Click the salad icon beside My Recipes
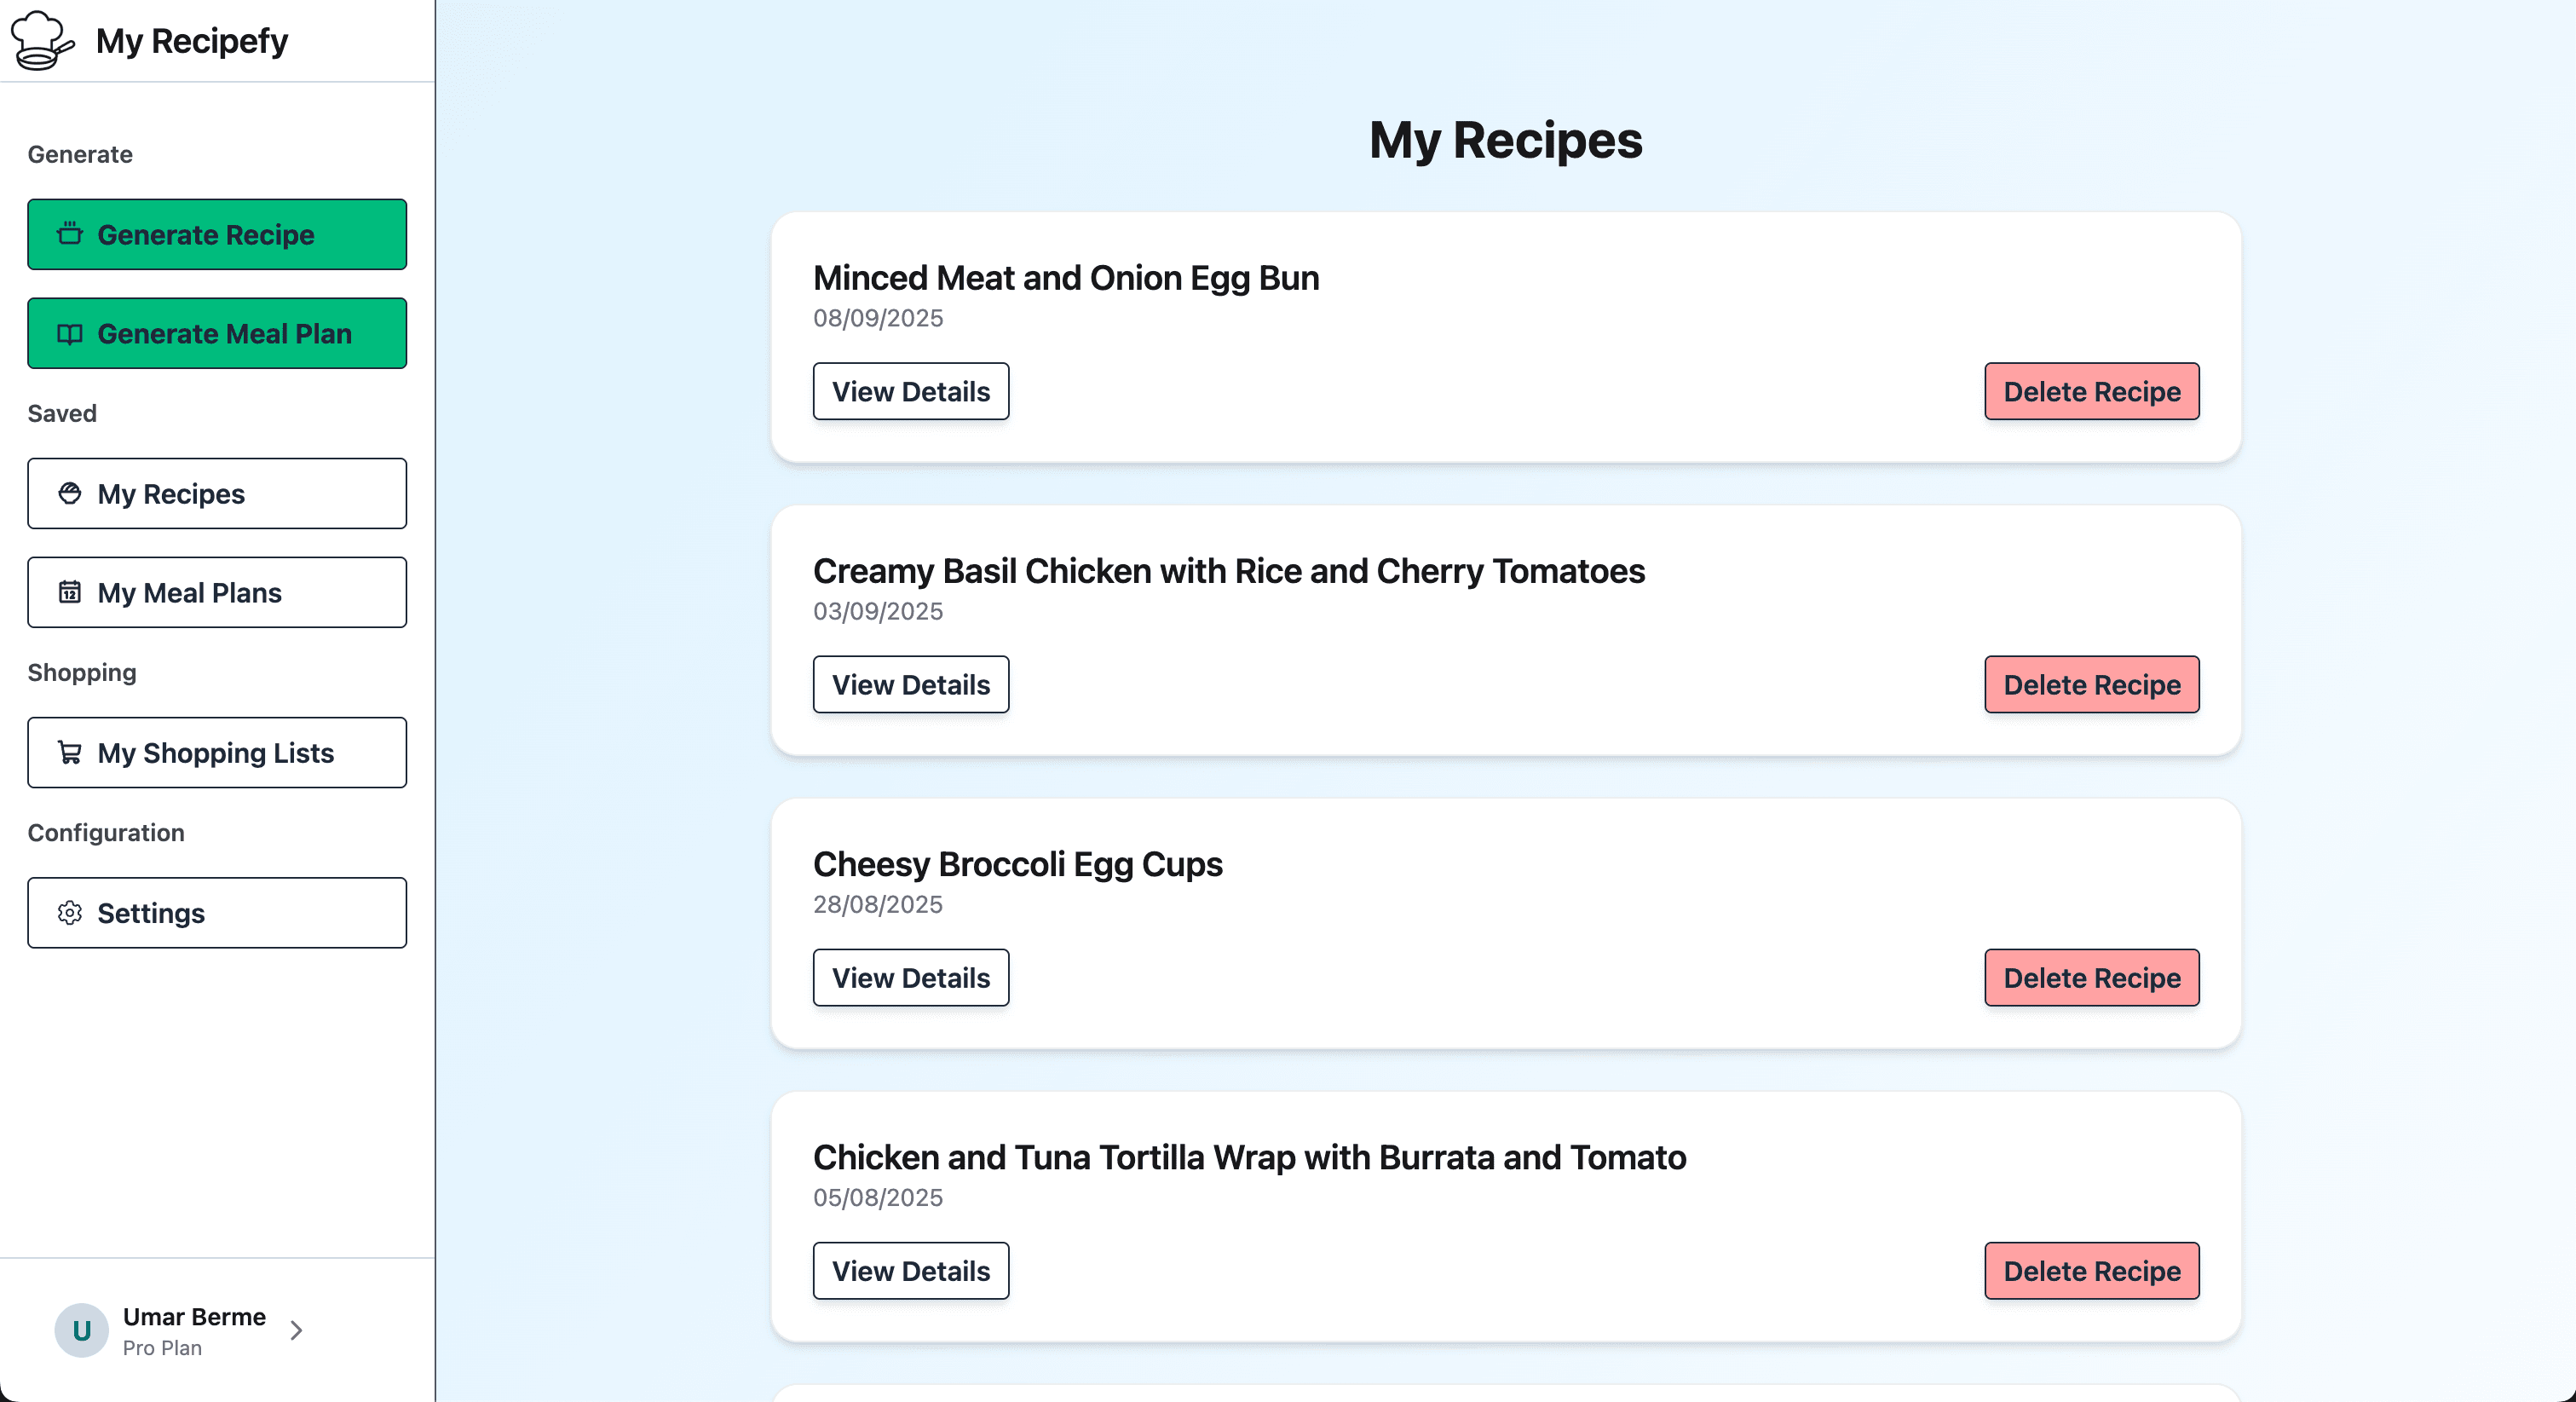 click(x=69, y=493)
